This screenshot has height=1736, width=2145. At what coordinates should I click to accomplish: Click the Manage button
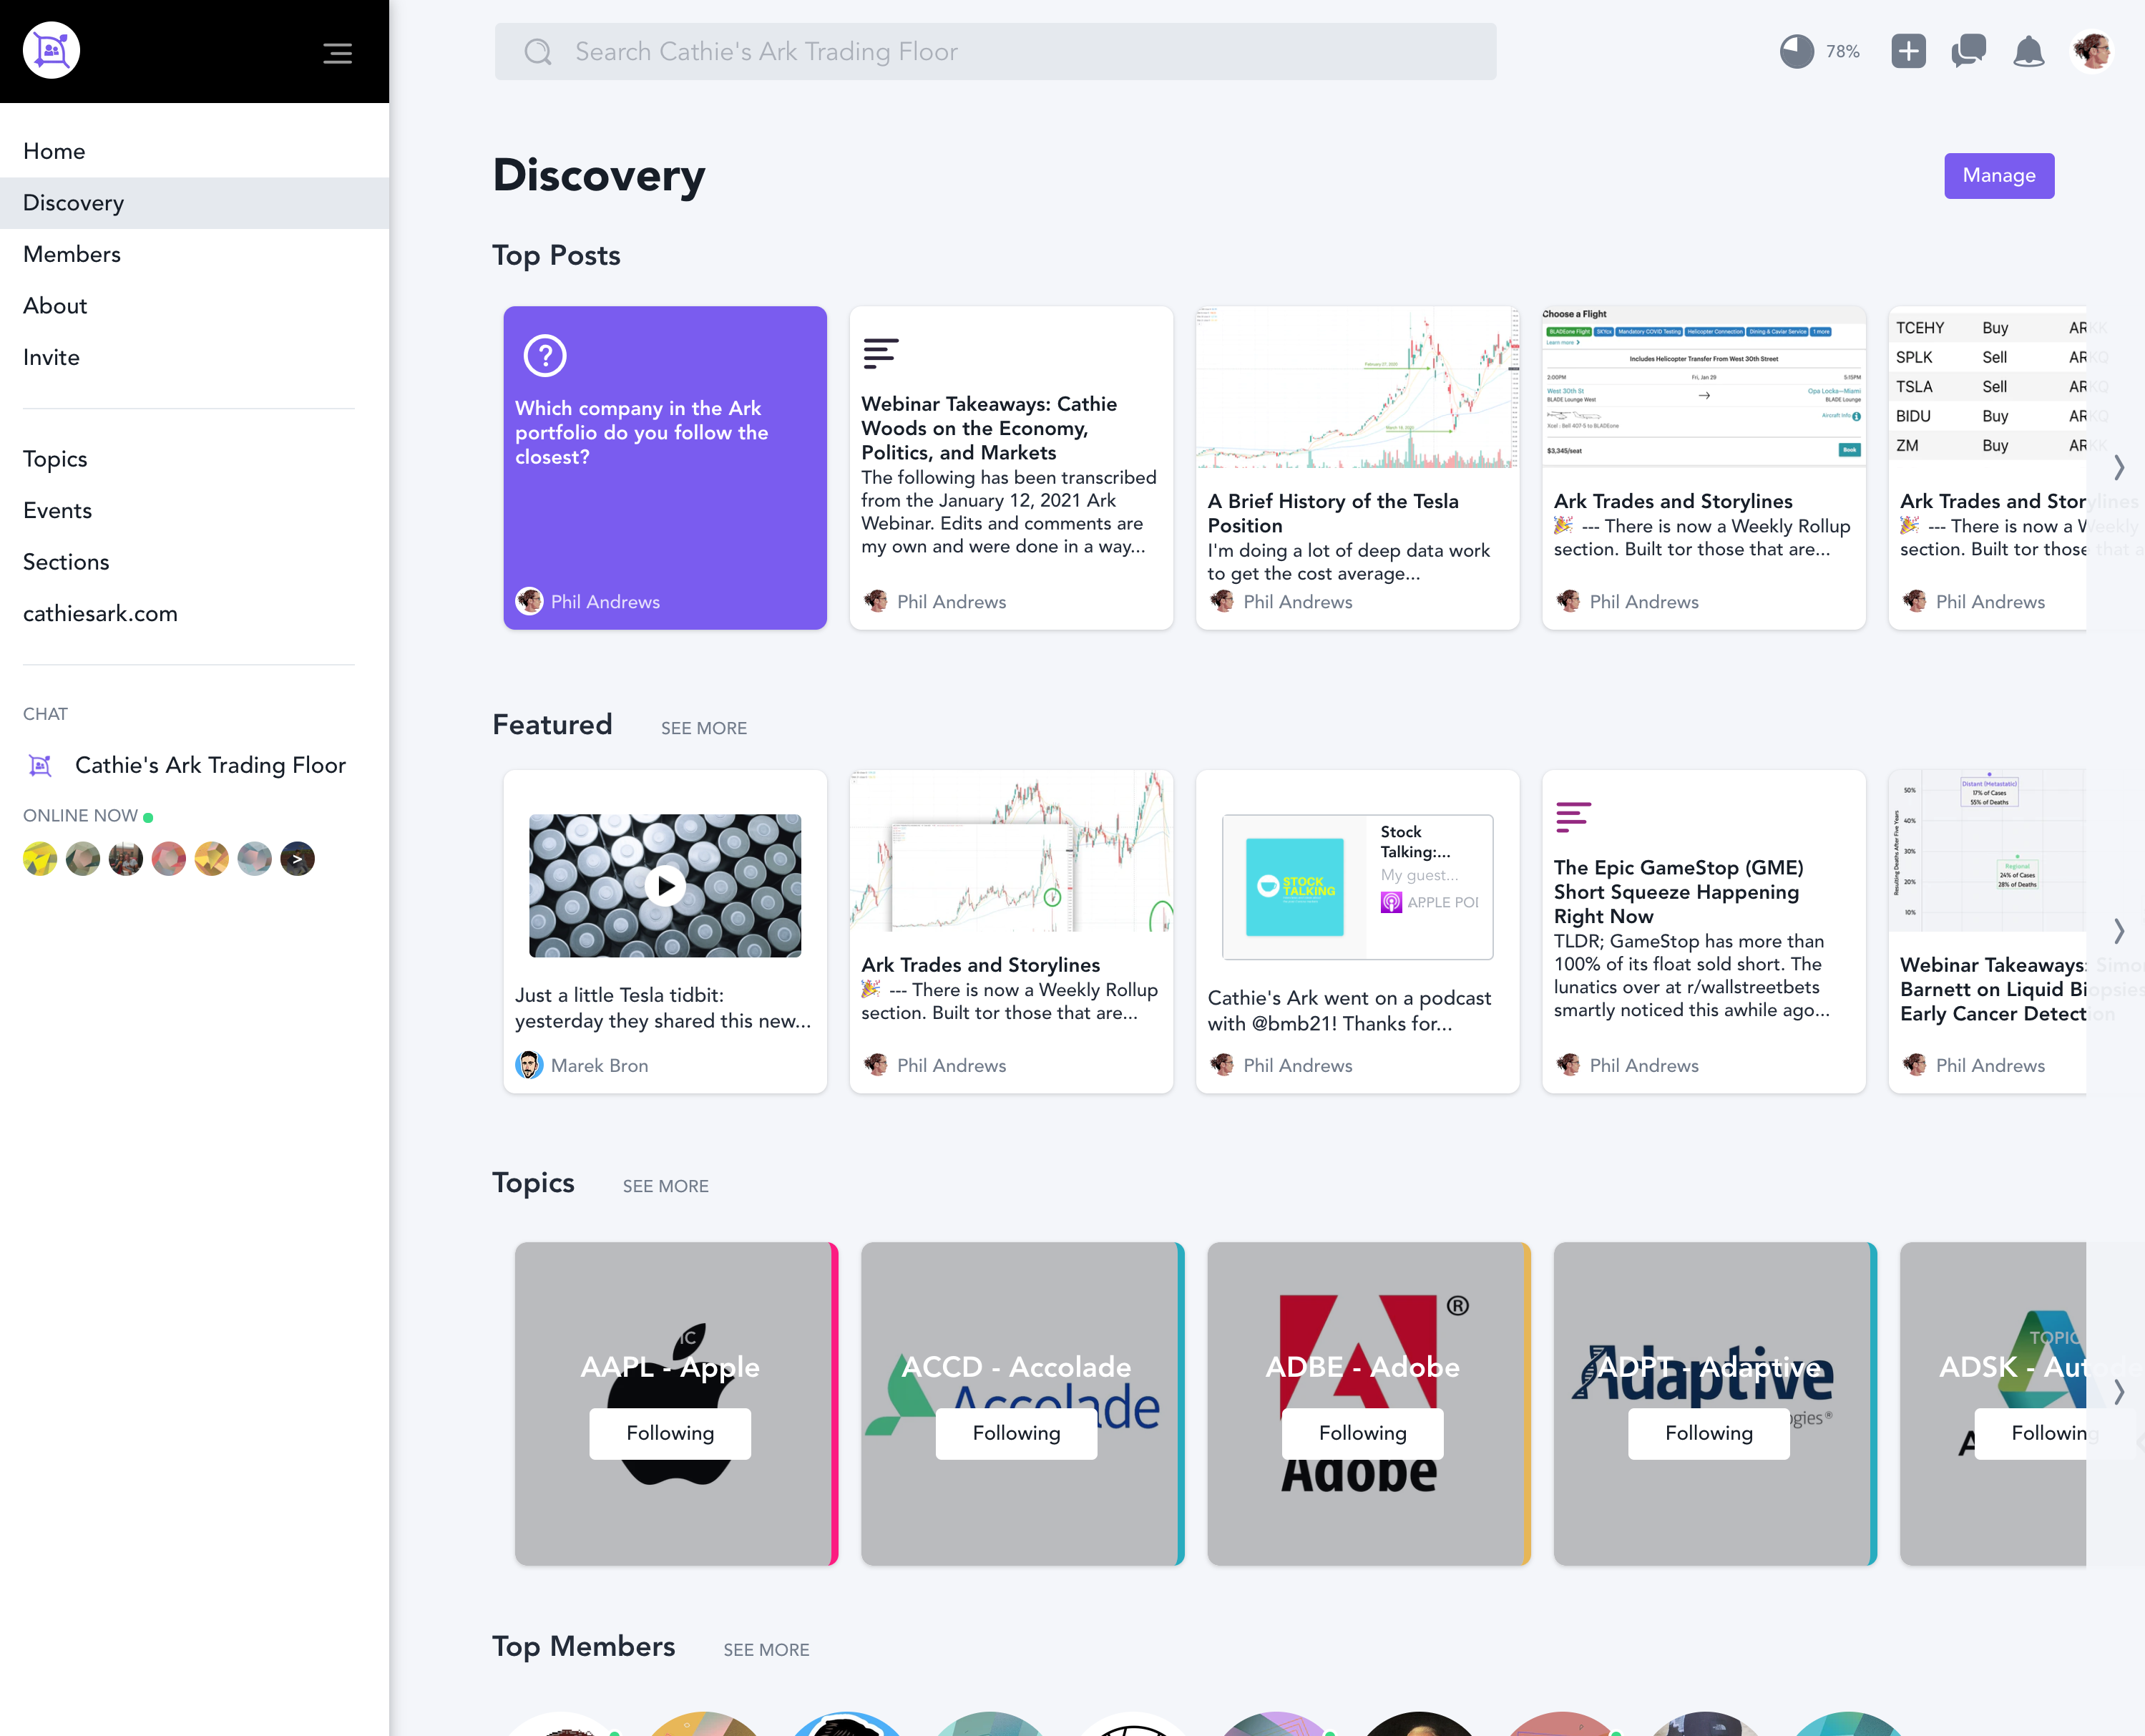1998,175
